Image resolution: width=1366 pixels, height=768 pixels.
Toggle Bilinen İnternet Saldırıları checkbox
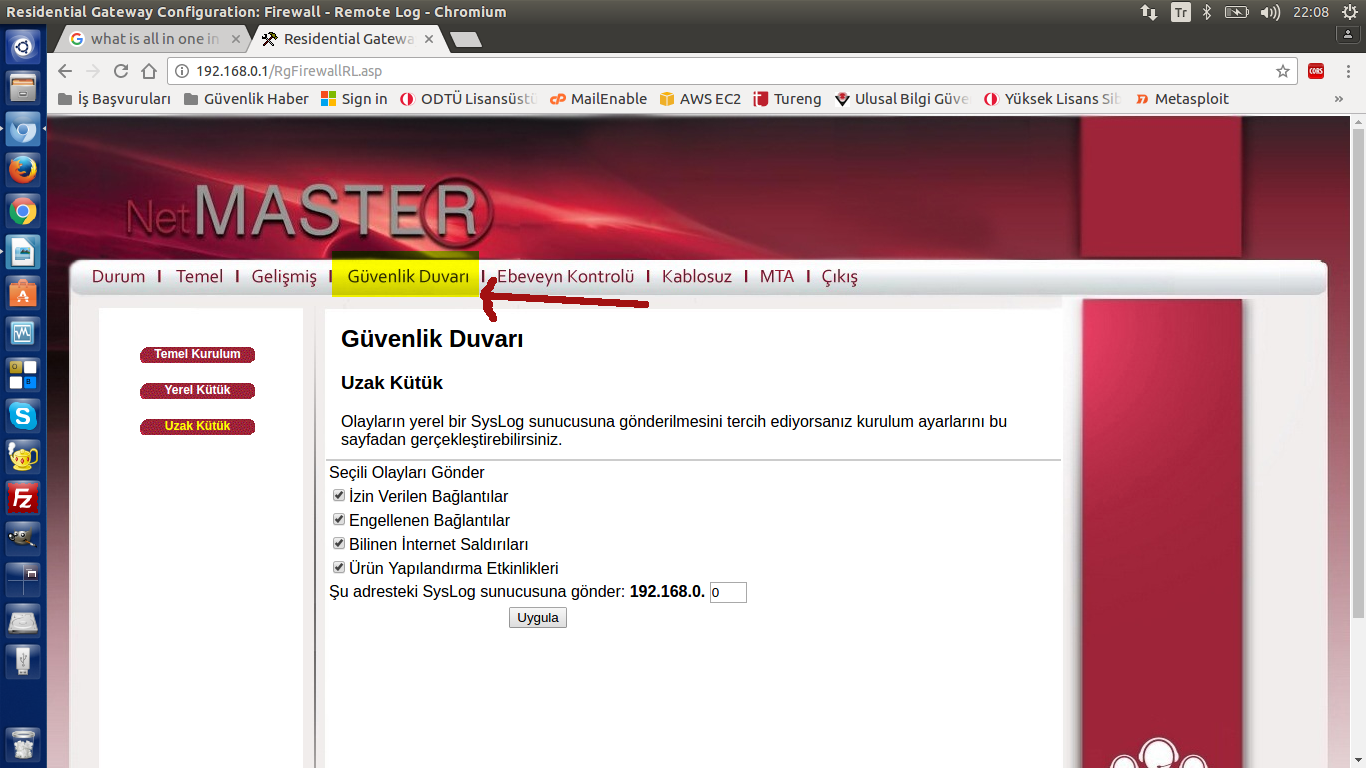pos(339,543)
